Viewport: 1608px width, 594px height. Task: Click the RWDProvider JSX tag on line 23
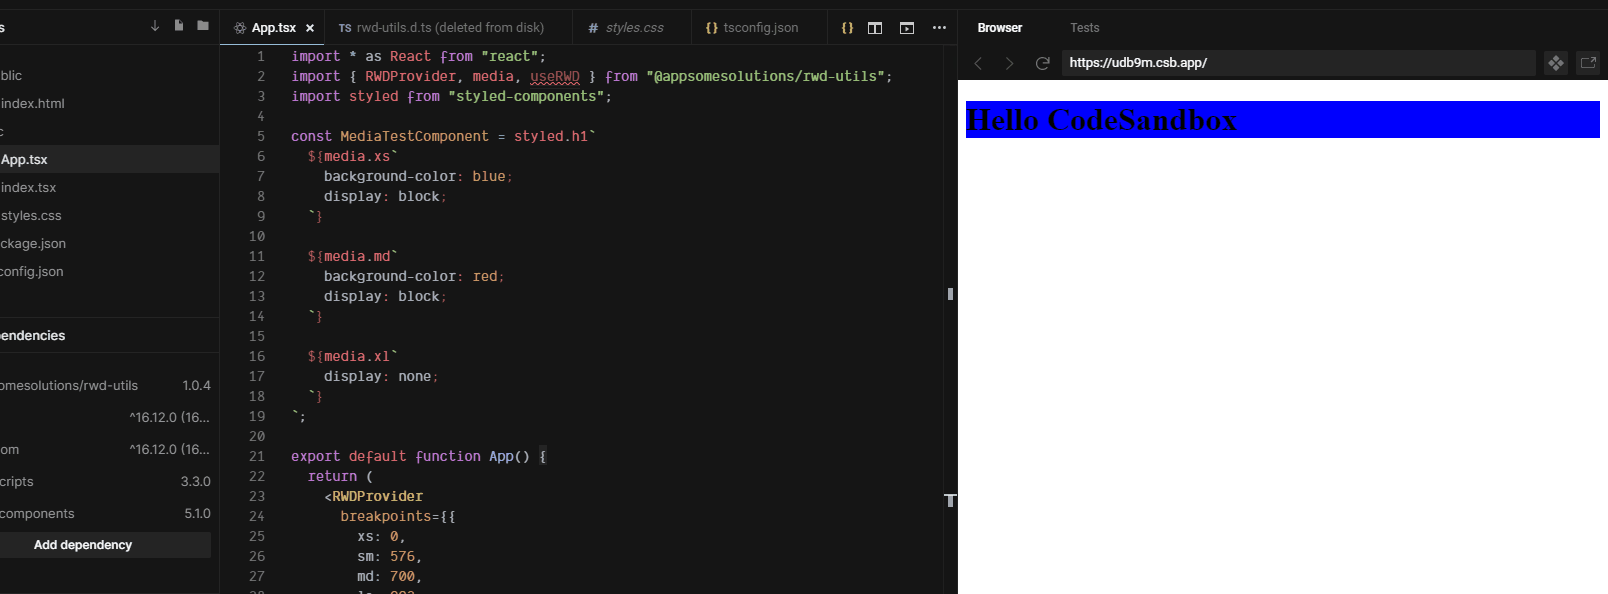click(377, 497)
